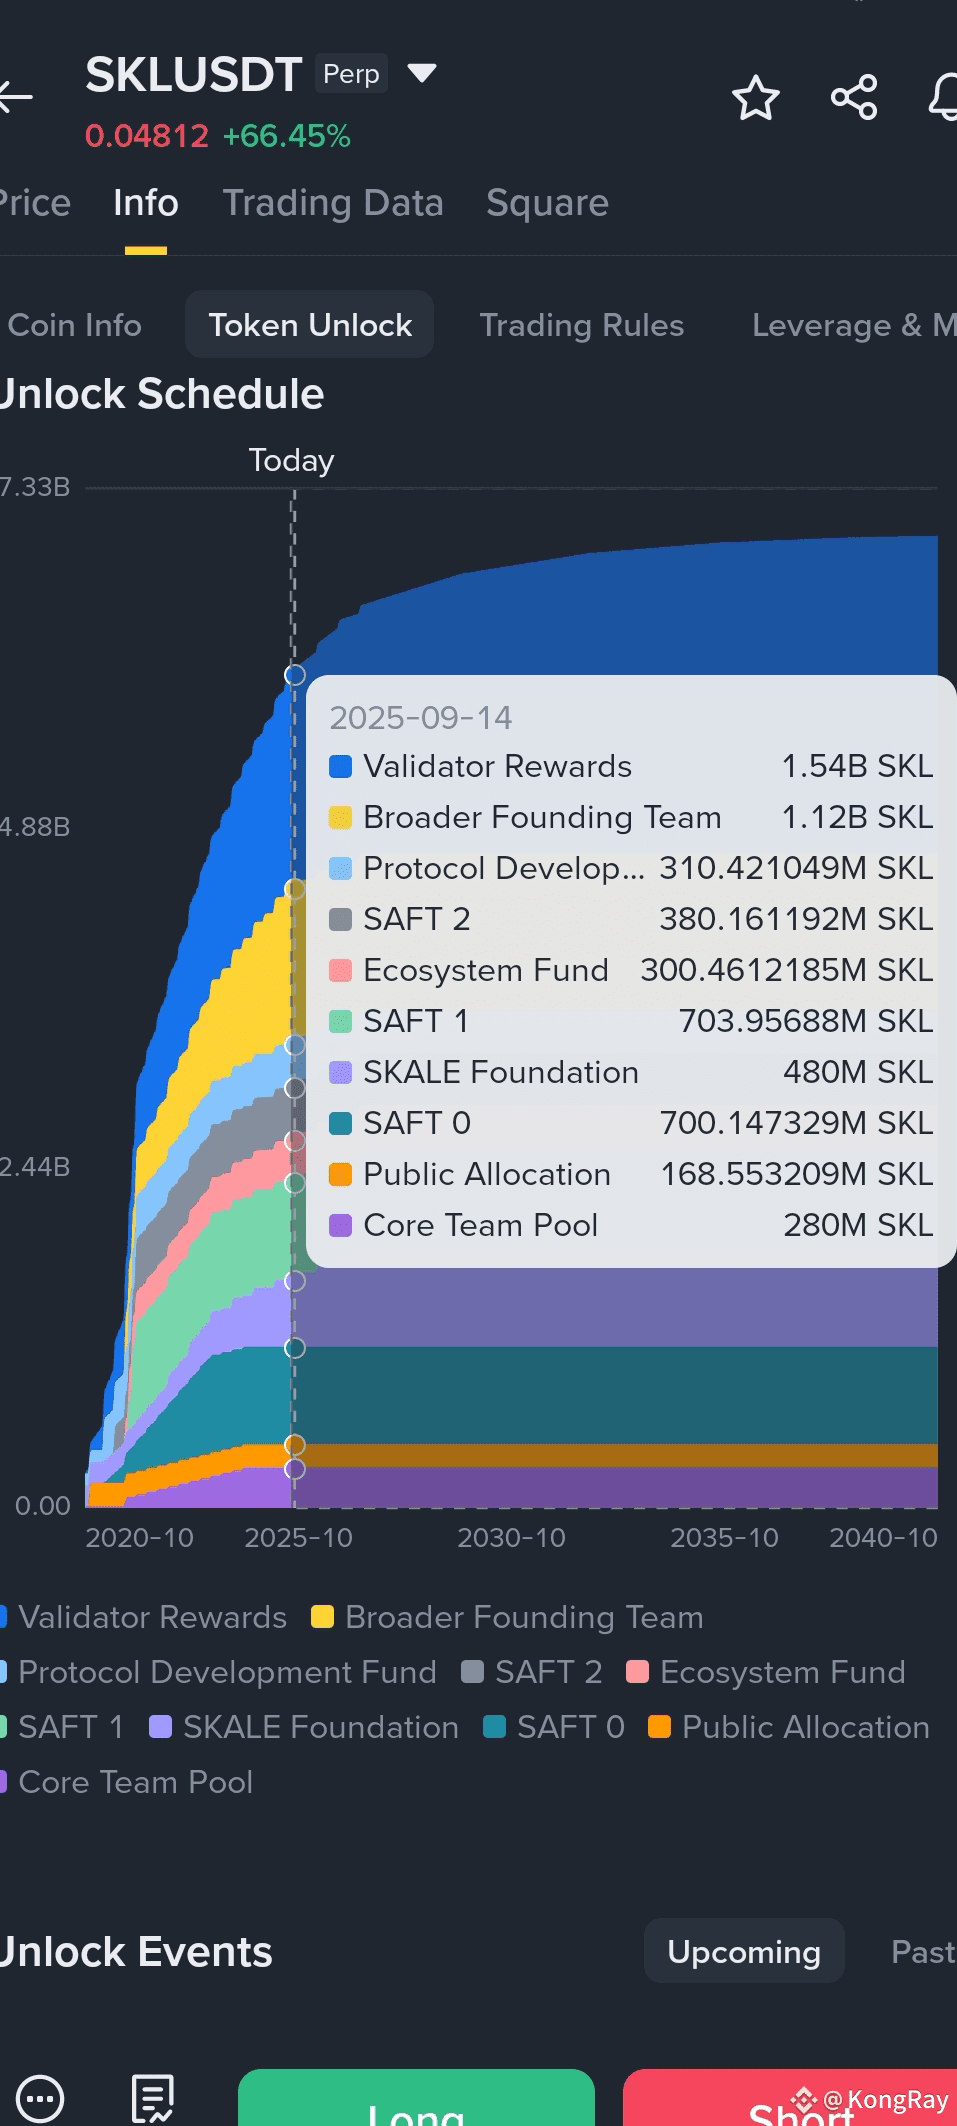957x2126 pixels.
Task: Toggle Public Allocation legend series
Action: click(789, 1727)
